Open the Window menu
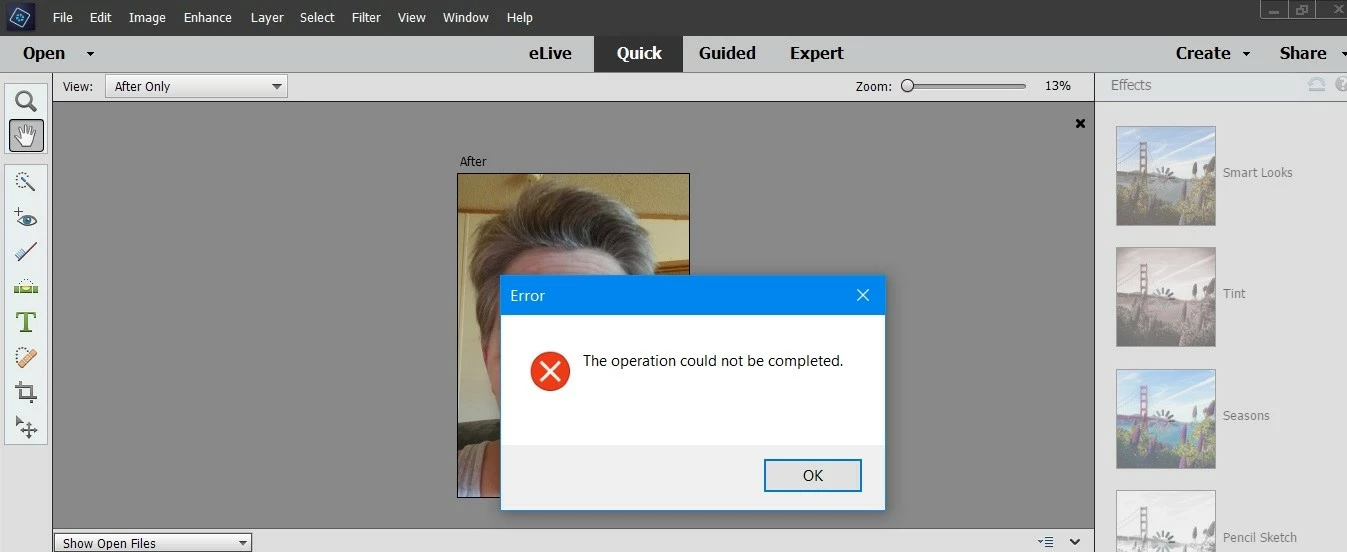 466,17
